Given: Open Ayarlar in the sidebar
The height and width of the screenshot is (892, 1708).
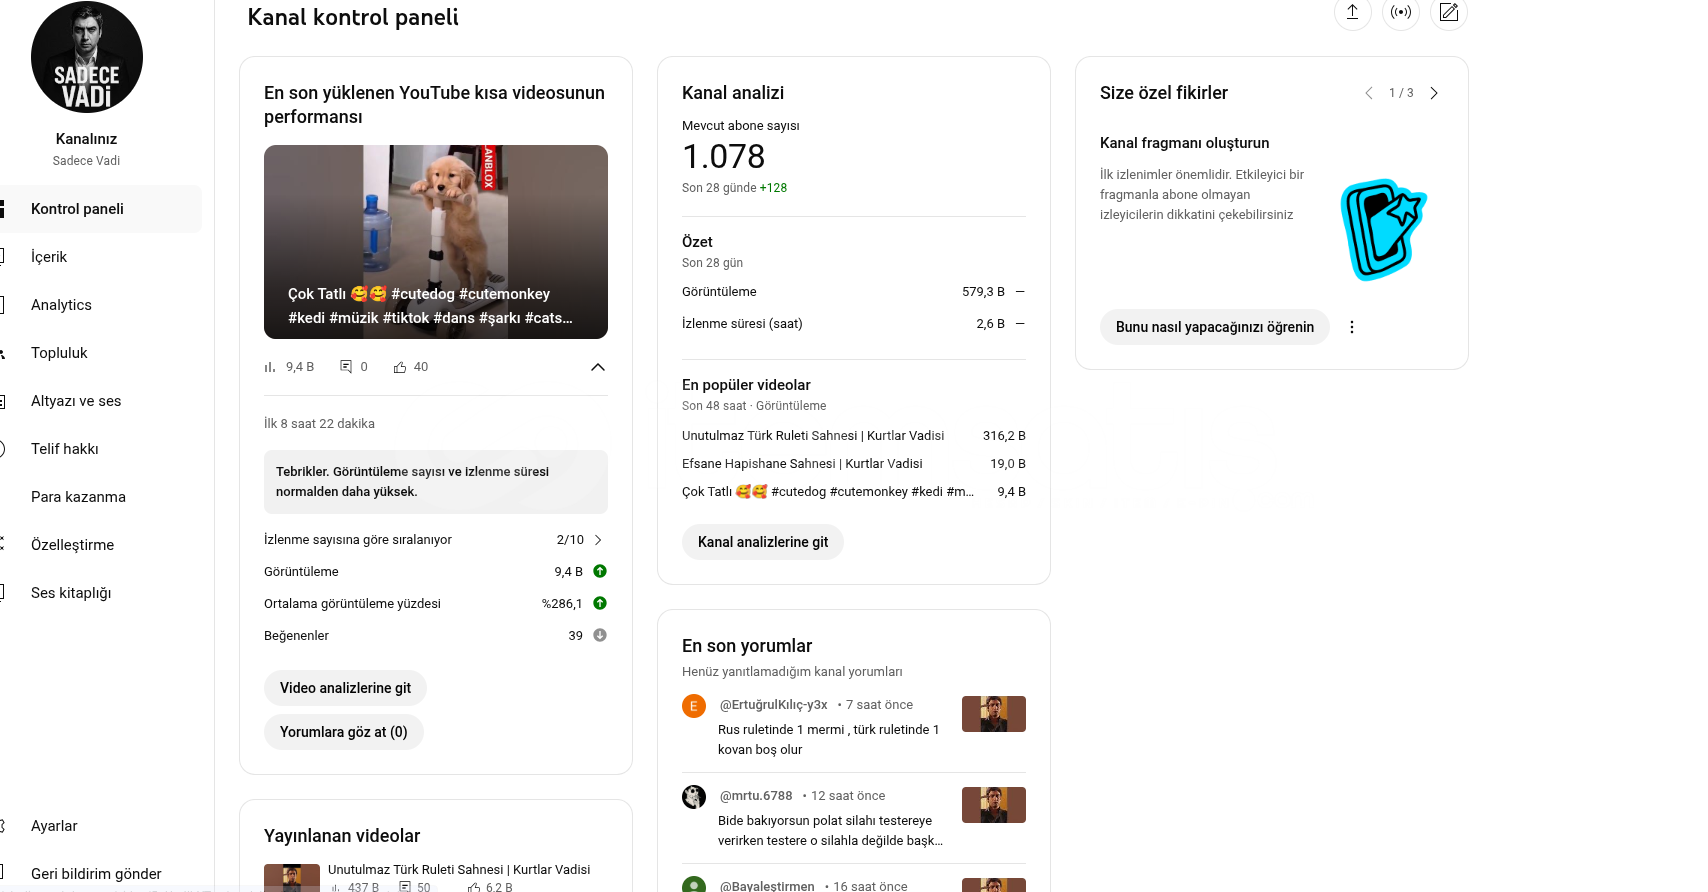Looking at the screenshot, I should point(100,826).
